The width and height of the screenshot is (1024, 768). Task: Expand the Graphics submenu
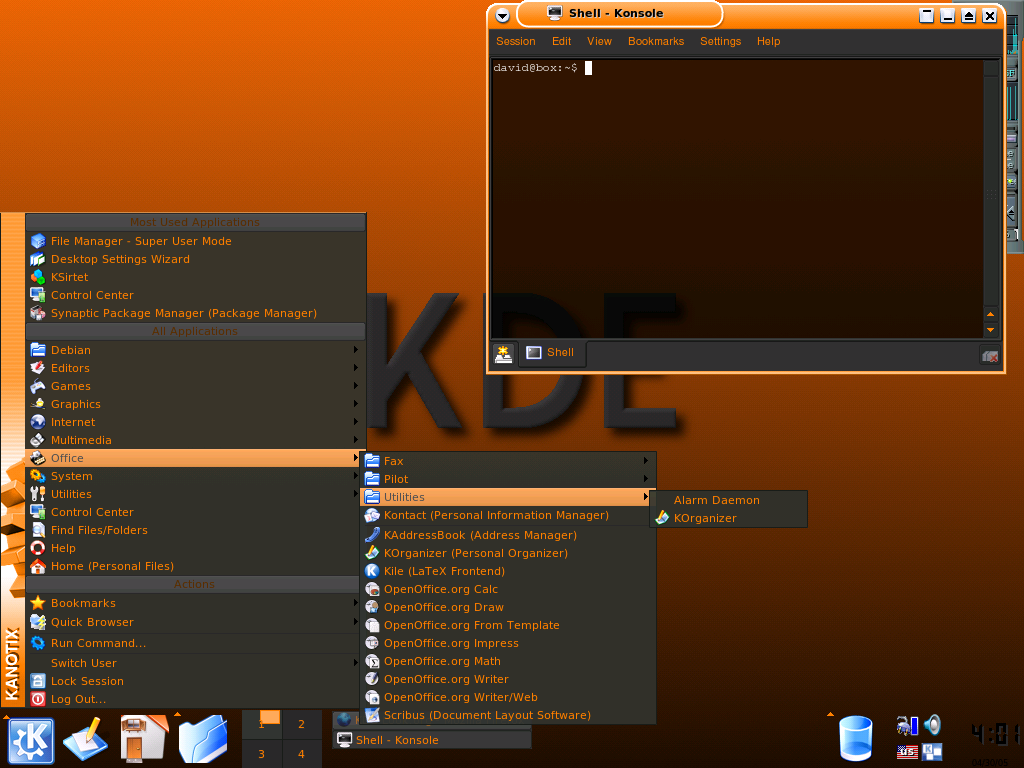click(195, 404)
